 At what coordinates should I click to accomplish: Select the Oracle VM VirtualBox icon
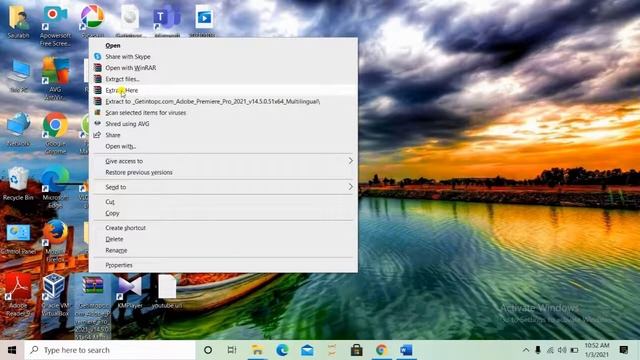pos(56,295)
